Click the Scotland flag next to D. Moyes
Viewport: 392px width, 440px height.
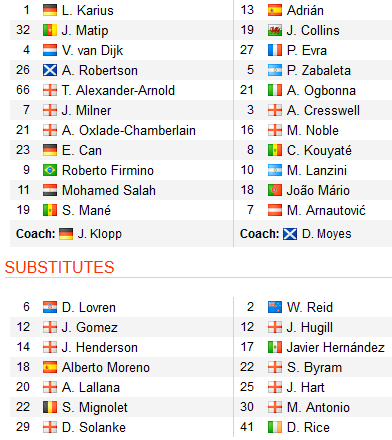point(290,234)
